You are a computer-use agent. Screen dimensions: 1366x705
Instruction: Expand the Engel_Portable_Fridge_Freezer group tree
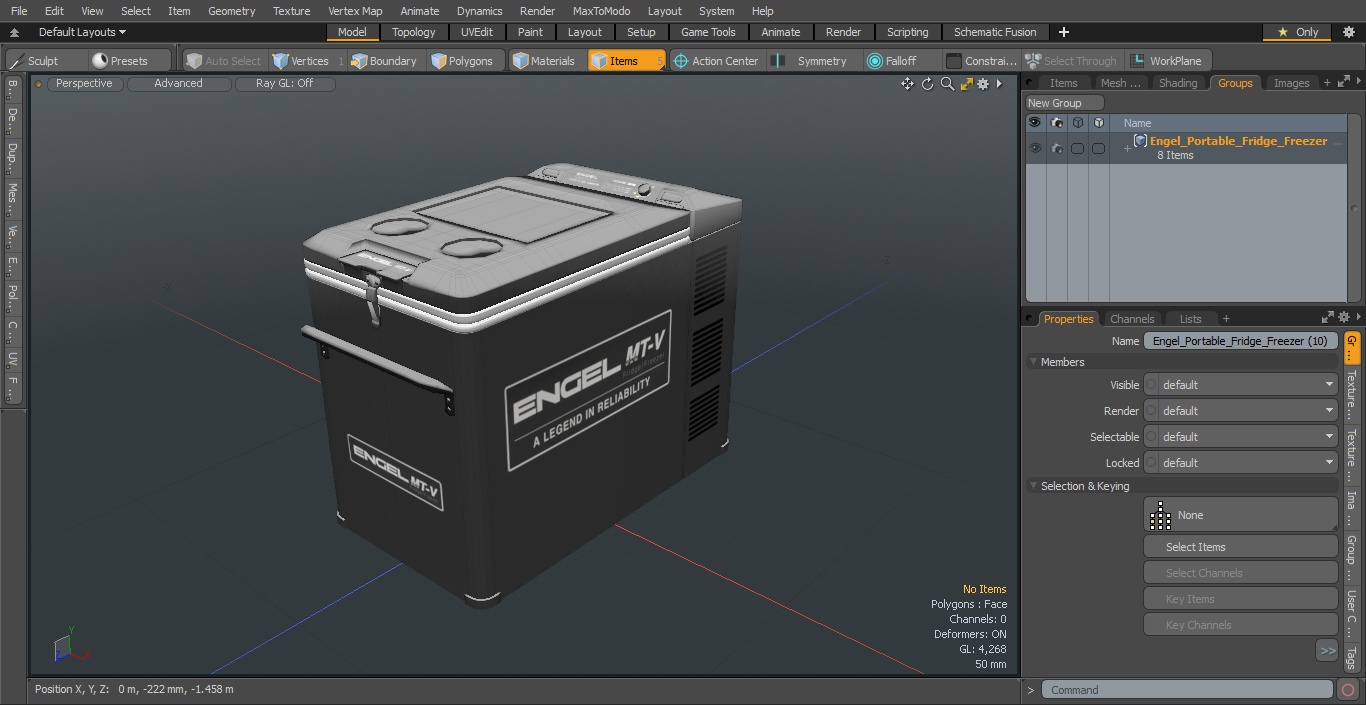pyautogui.click(x=1127, y=149)
